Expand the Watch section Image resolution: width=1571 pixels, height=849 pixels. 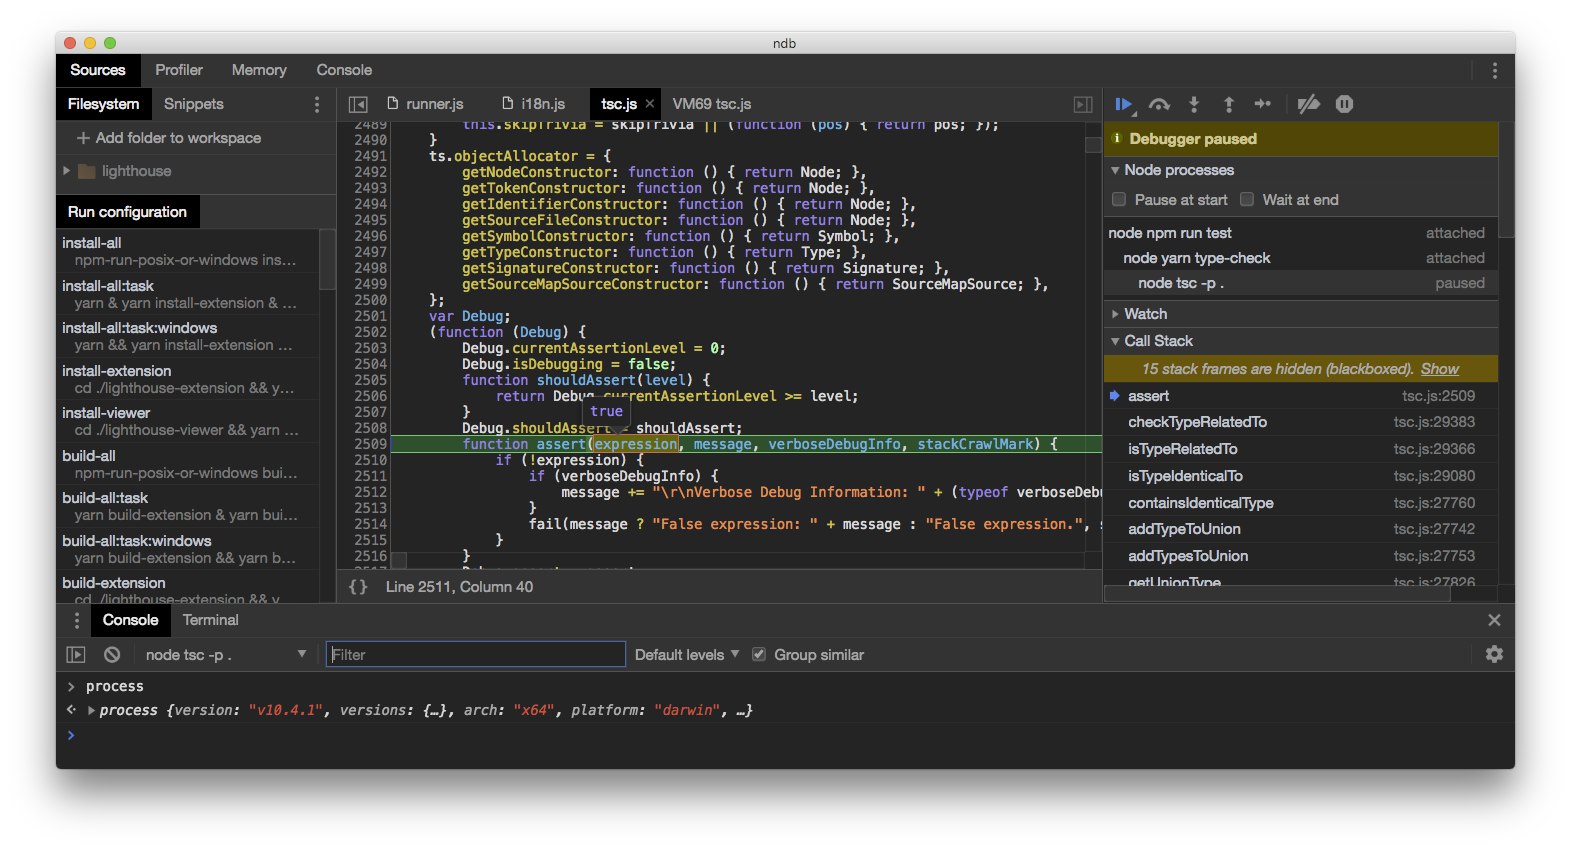click(1115, 314)
